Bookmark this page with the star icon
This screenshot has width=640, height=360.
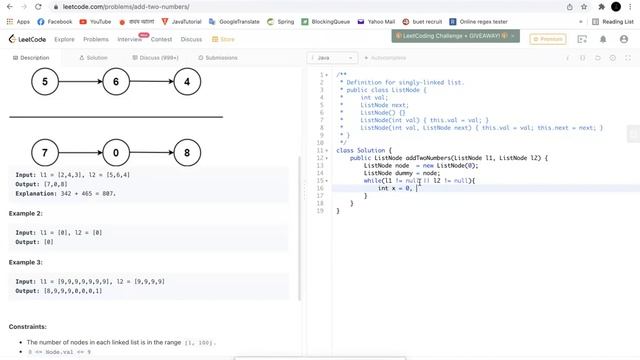[584, 7]
